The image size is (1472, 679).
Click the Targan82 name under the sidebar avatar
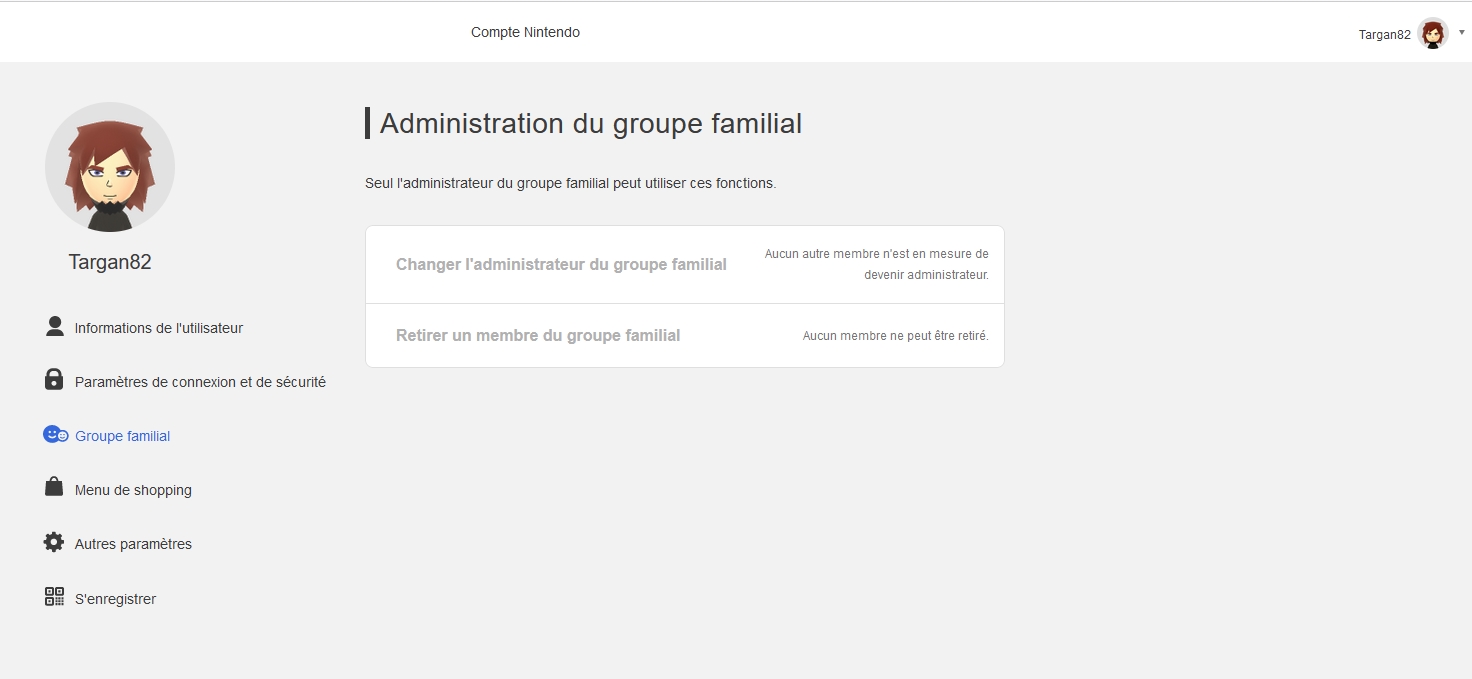110,262
